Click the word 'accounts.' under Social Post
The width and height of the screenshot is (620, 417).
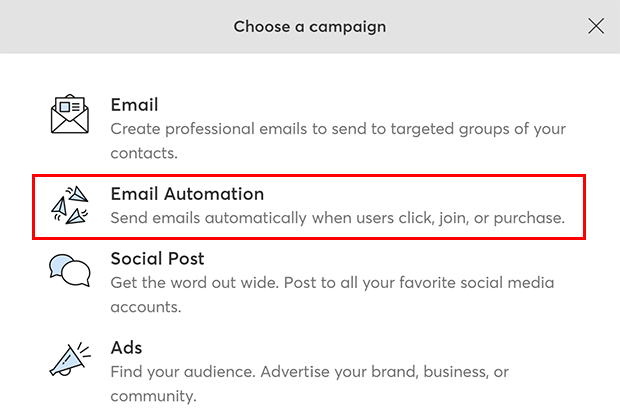pyautogui.click(x=146, y=307)
